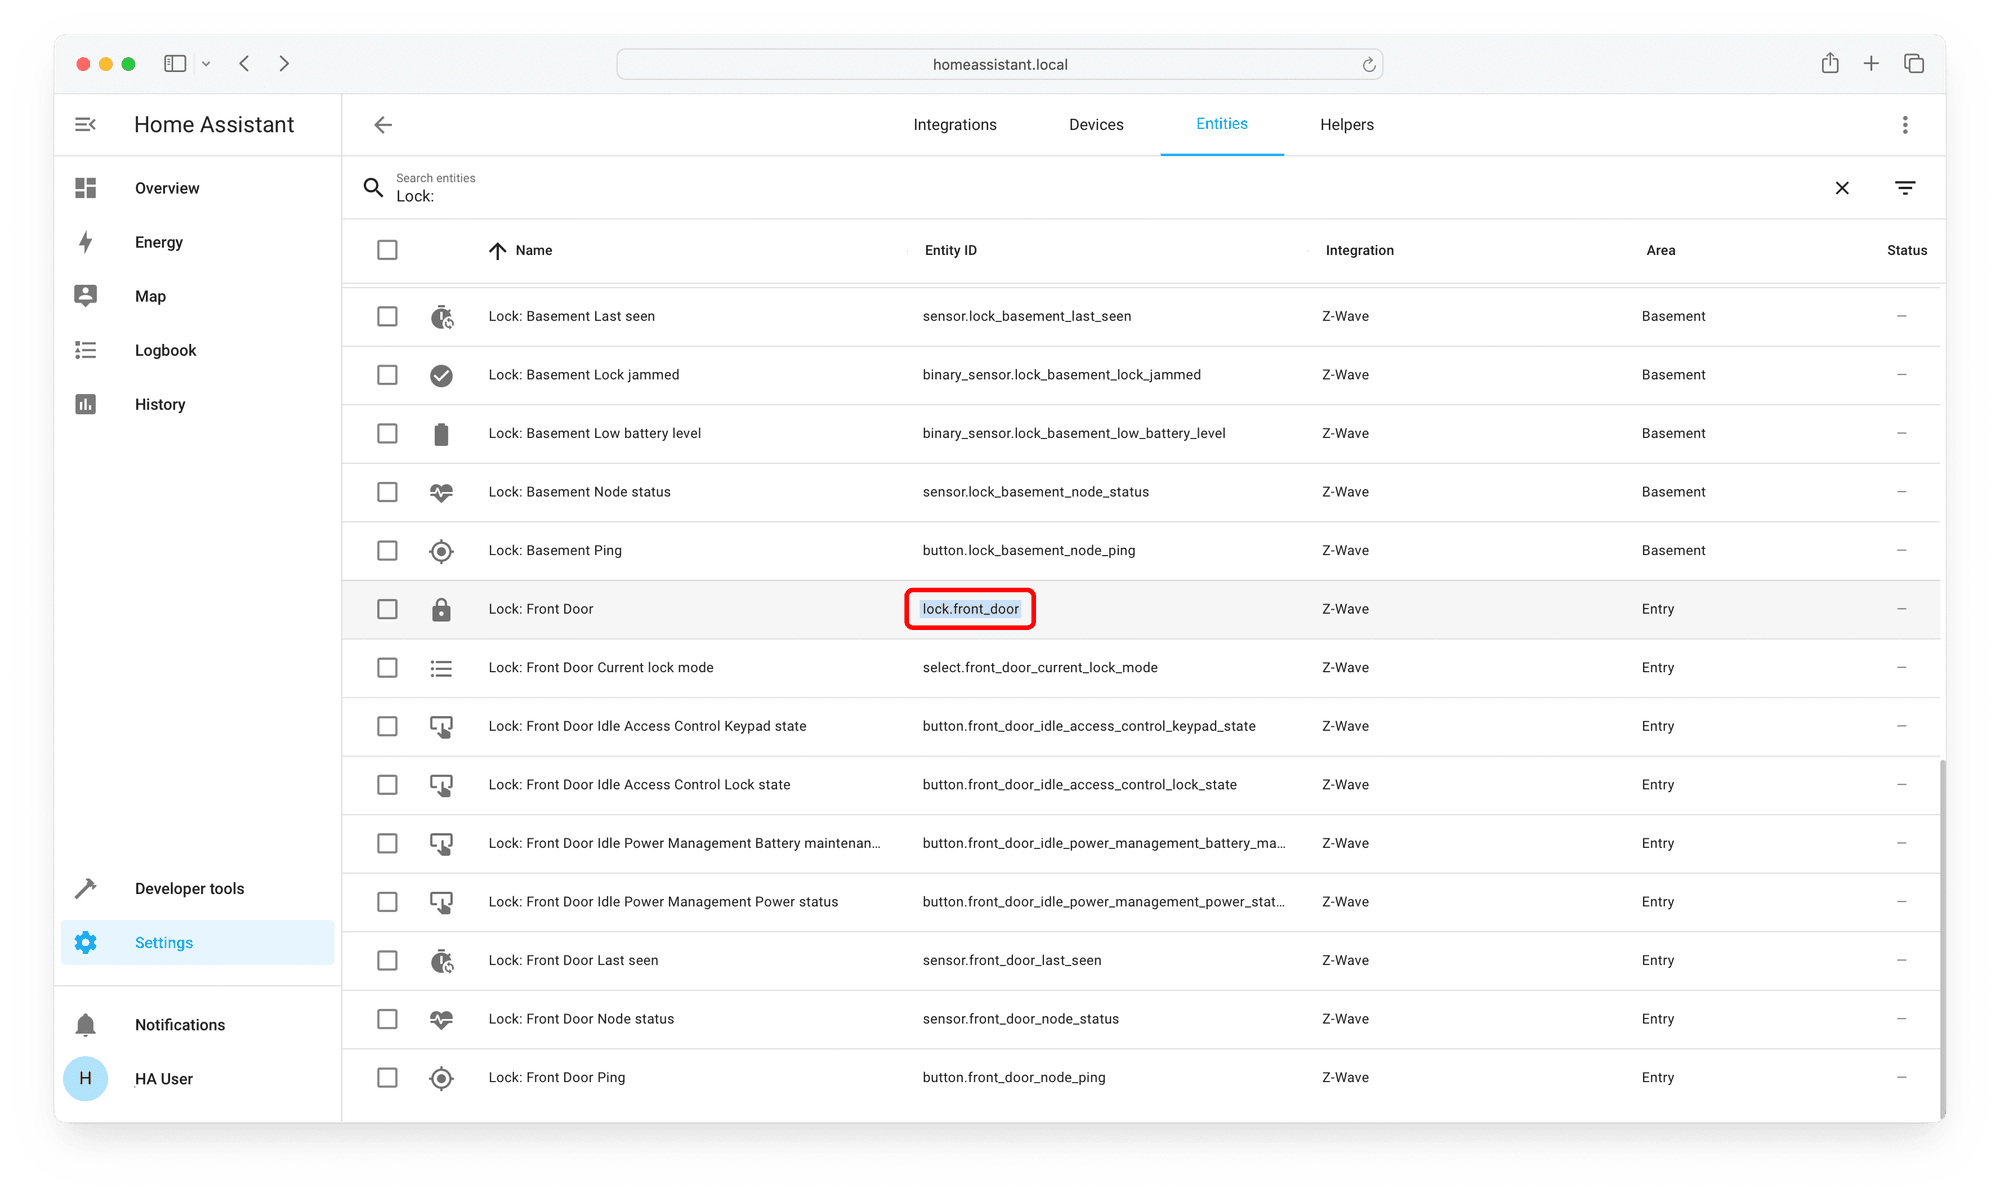Open the History chart icon
The image size is (2000, 1198).
[x=85, y=404]
